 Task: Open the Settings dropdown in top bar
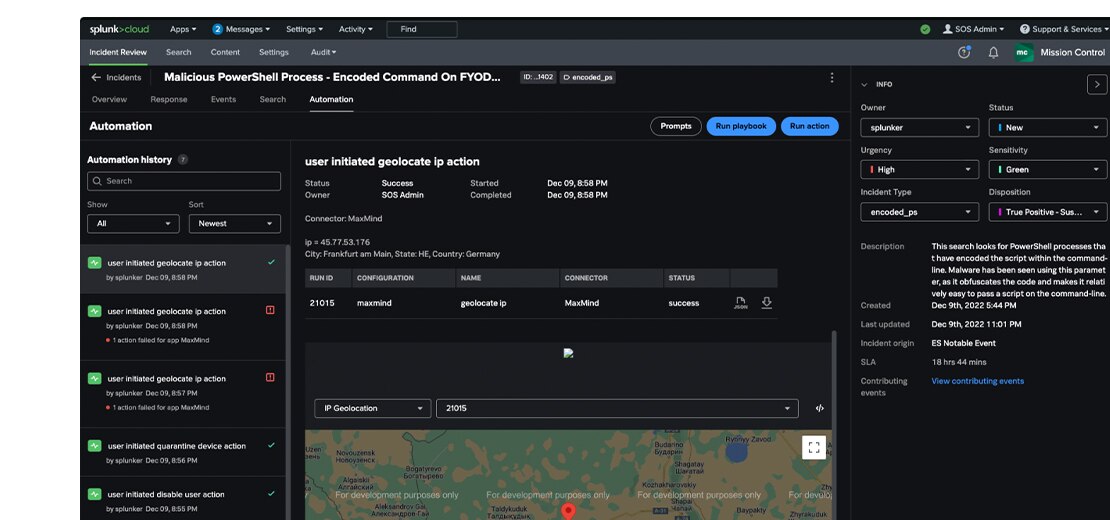(x=304, y=29)
